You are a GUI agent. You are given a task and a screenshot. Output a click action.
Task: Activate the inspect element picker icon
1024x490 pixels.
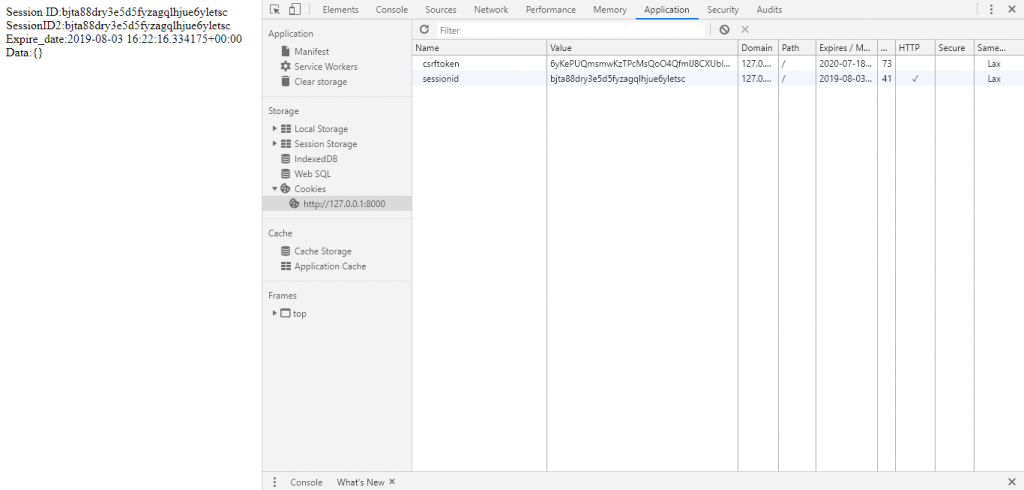click(x=275, y=10)
